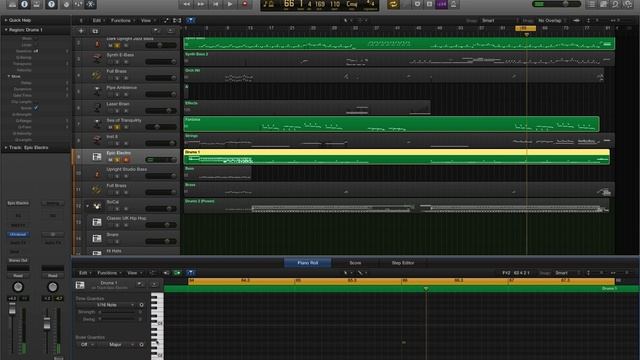Collapse the Region: Drums 1 inspector section
This screenshot has height=360, width=640.
(x=6, y=30)
